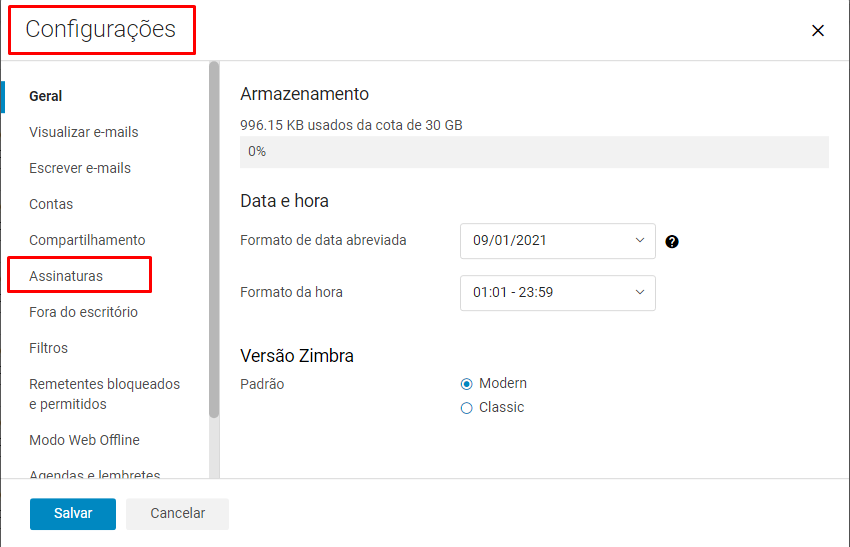Screen dimensions: 850x547
Task: Close the Configurações dialog
Action: pyautogui.click(x=818, y=30)
